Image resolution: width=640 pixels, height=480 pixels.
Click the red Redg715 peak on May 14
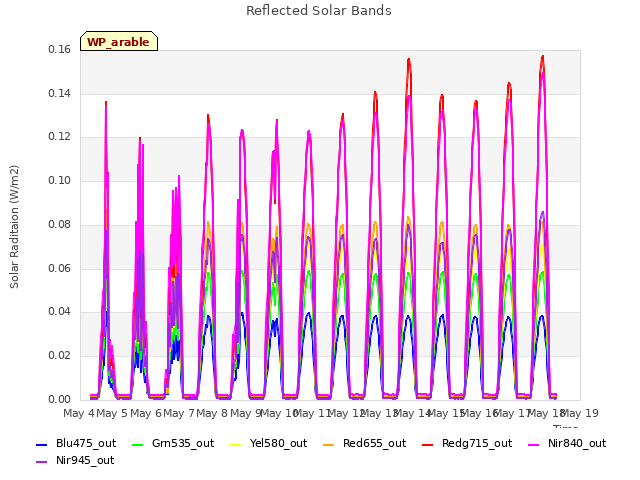[409, 60]
